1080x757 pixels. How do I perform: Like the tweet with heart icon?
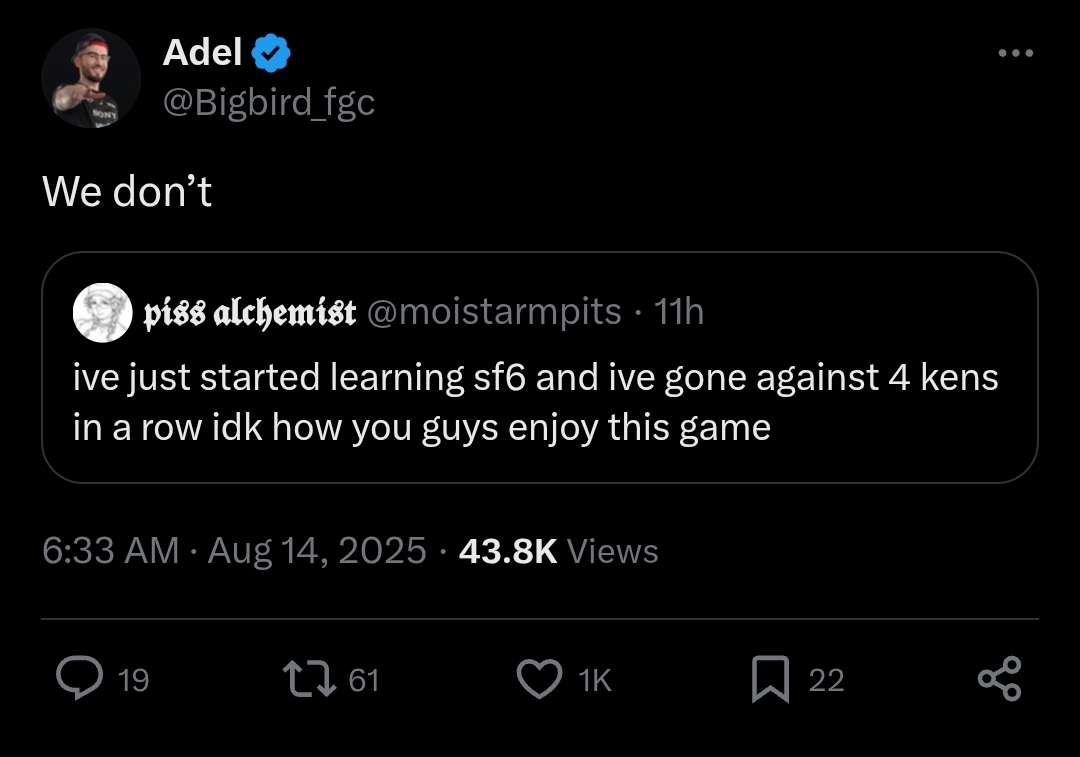tap(539, 679)
